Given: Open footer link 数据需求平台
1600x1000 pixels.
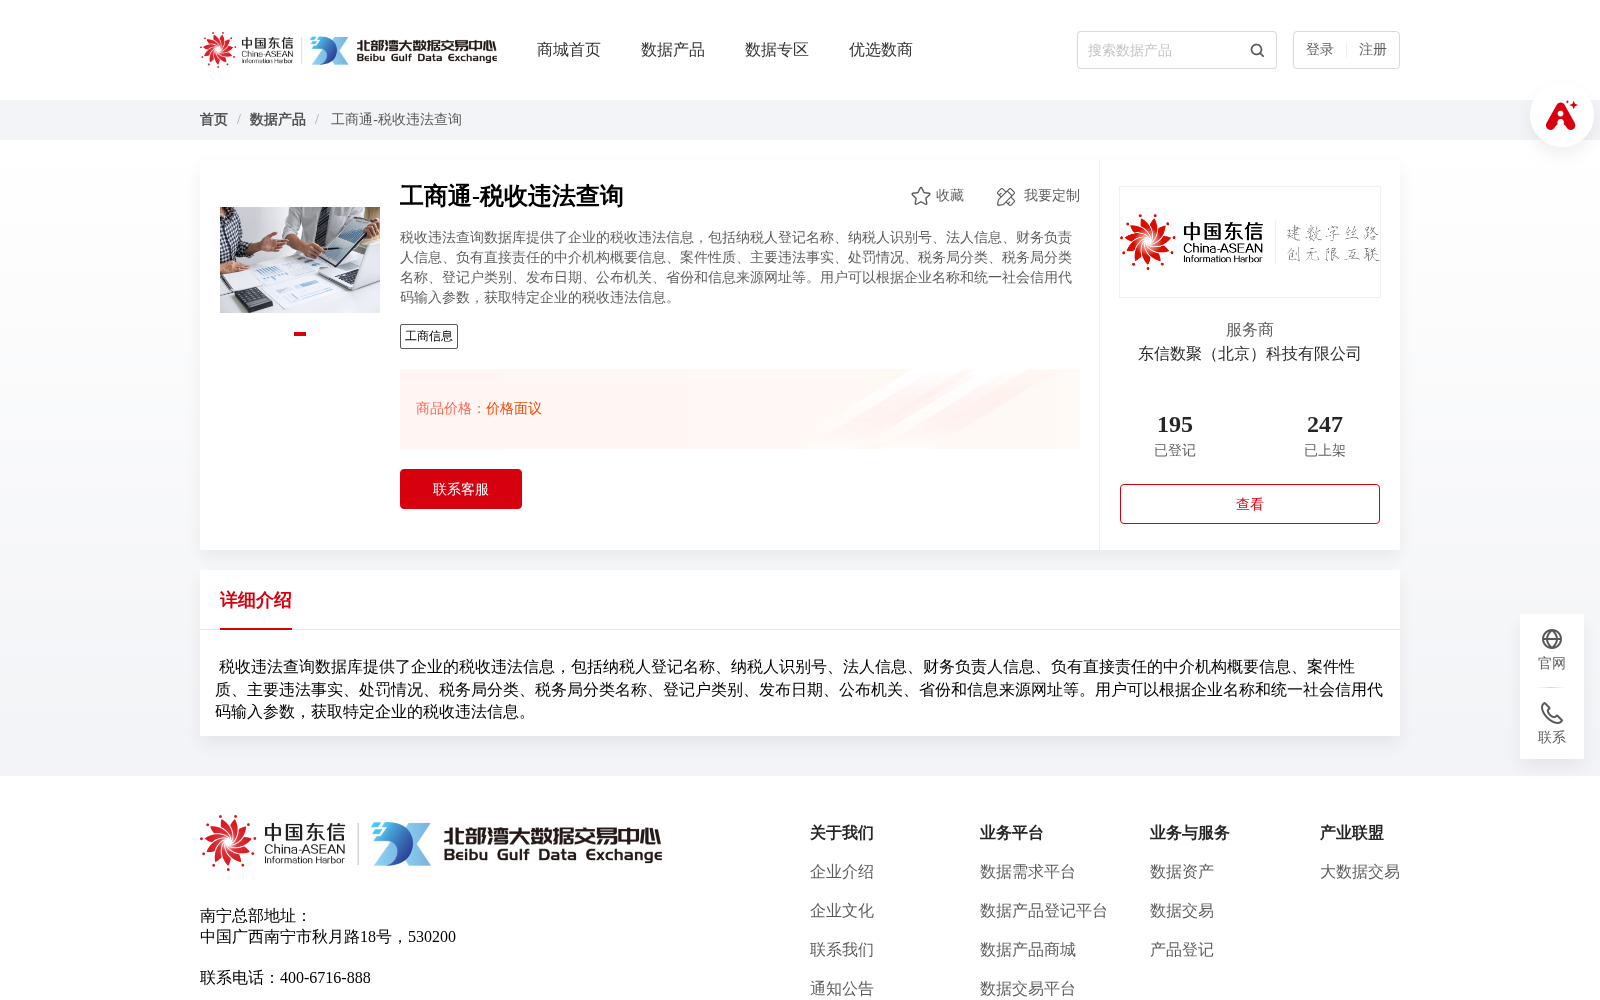Looking at the screenshot, I should 1028,872.
